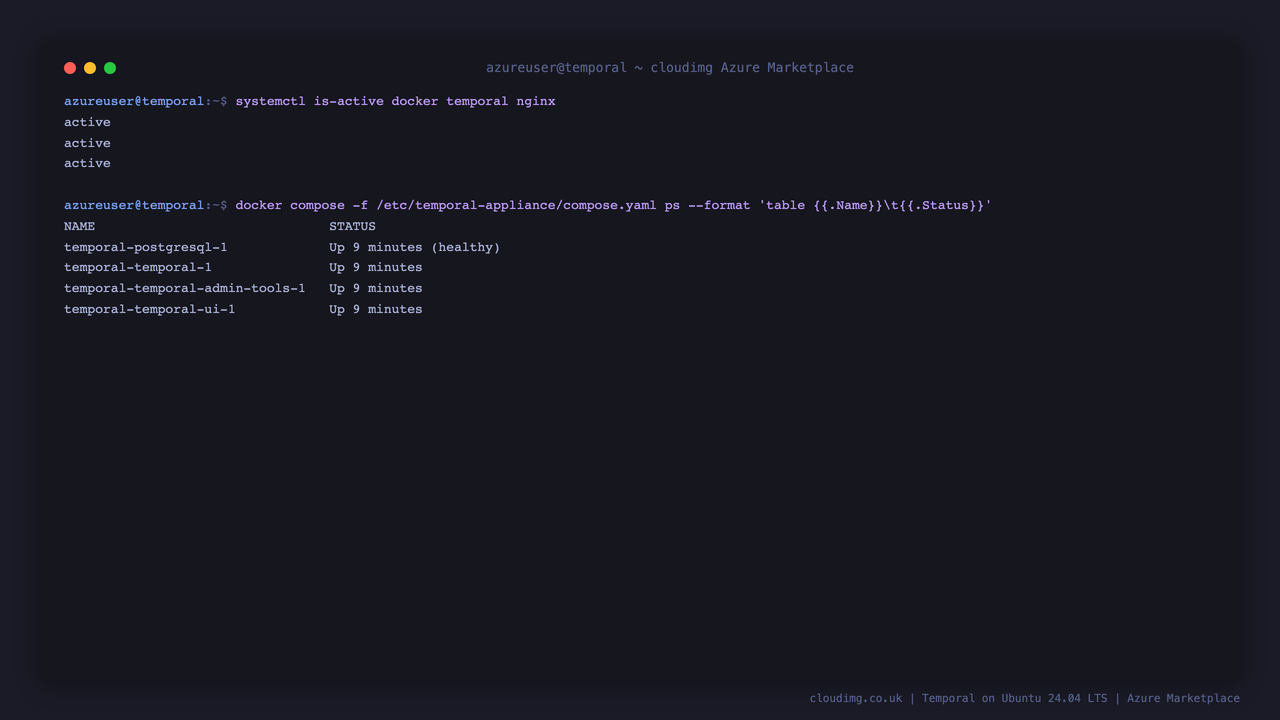Screen dimensions: 1280x720
Task: Select container name 'temporal-temporal-admin-tools-1'
Action: pos(184,288)
